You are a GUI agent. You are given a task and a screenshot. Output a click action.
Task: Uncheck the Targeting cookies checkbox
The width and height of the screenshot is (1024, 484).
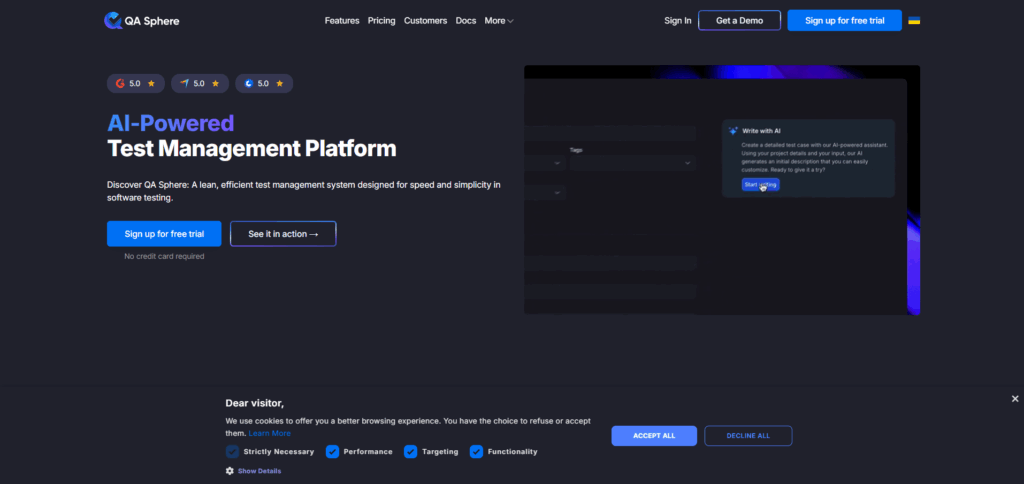point(410,451)
